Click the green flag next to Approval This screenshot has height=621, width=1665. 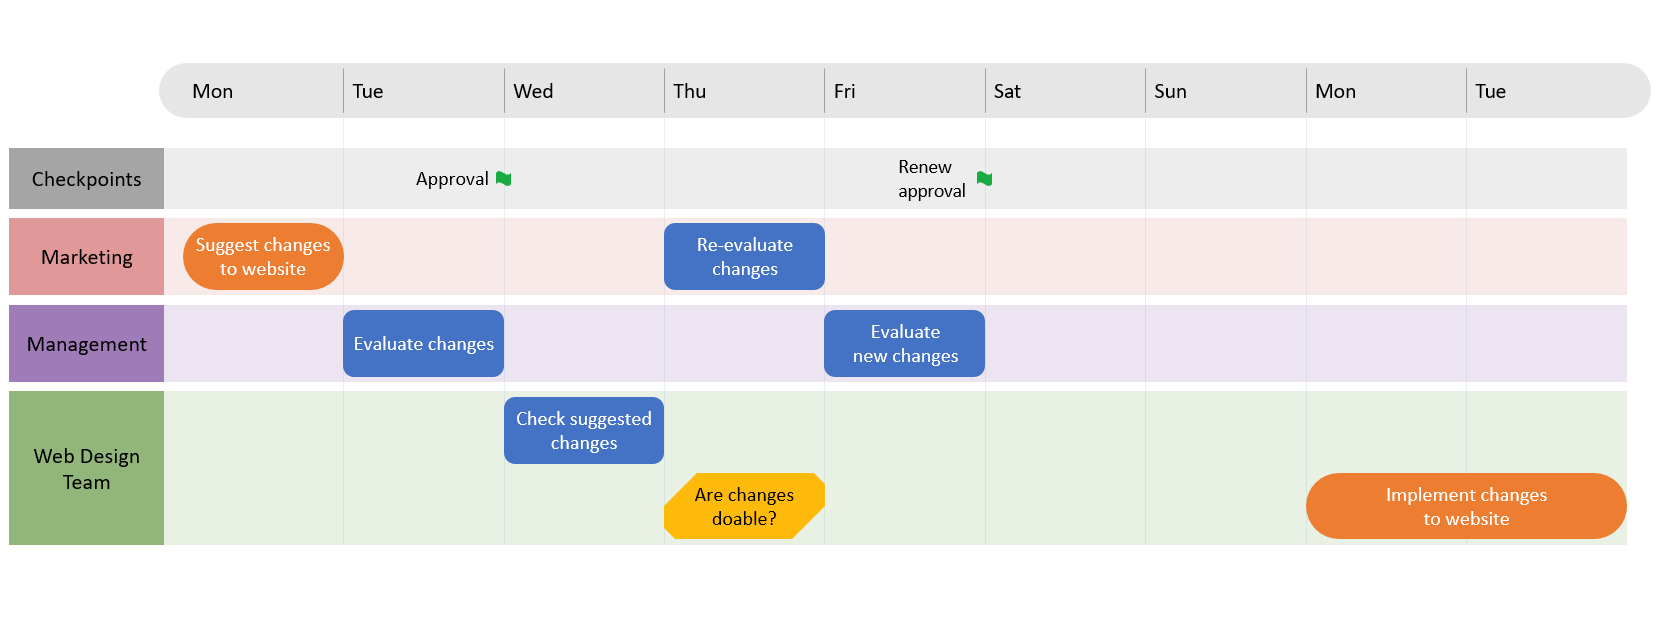click(x=504, y=179)
